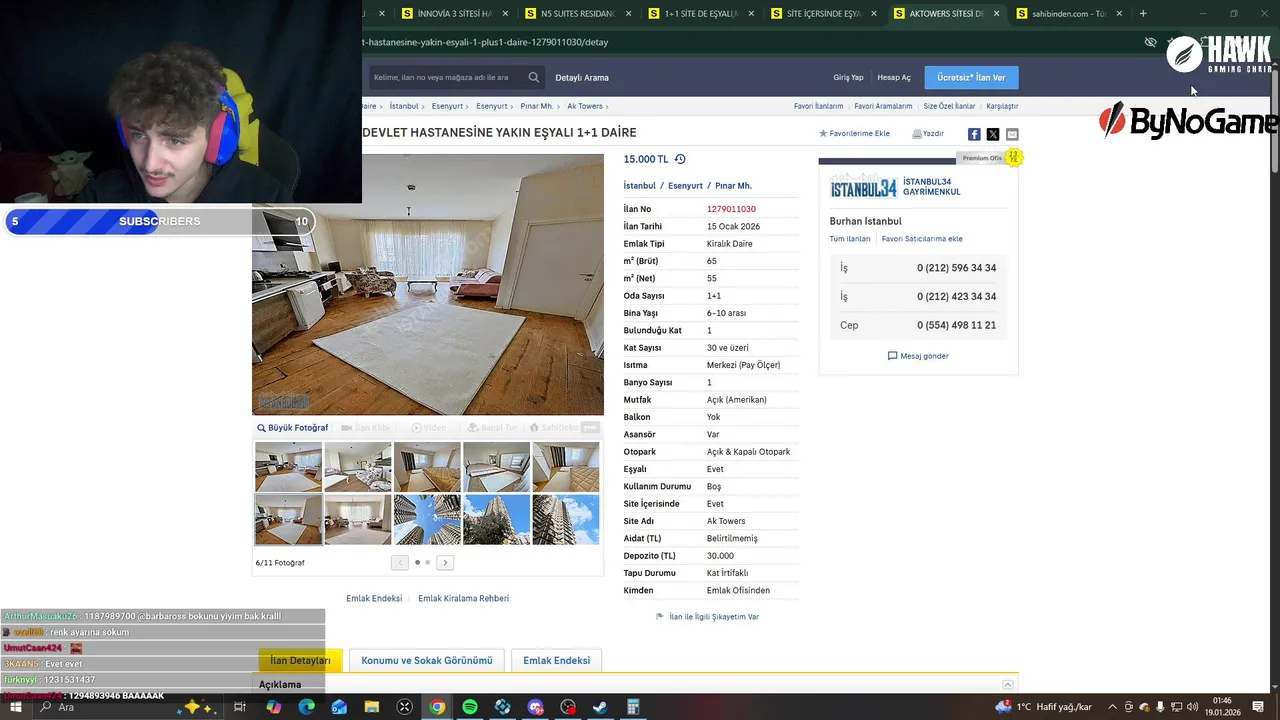This screenshot has width=1280, height=720.
Task: Open Steam from the taskbar
Action: (x=600, y=707)
